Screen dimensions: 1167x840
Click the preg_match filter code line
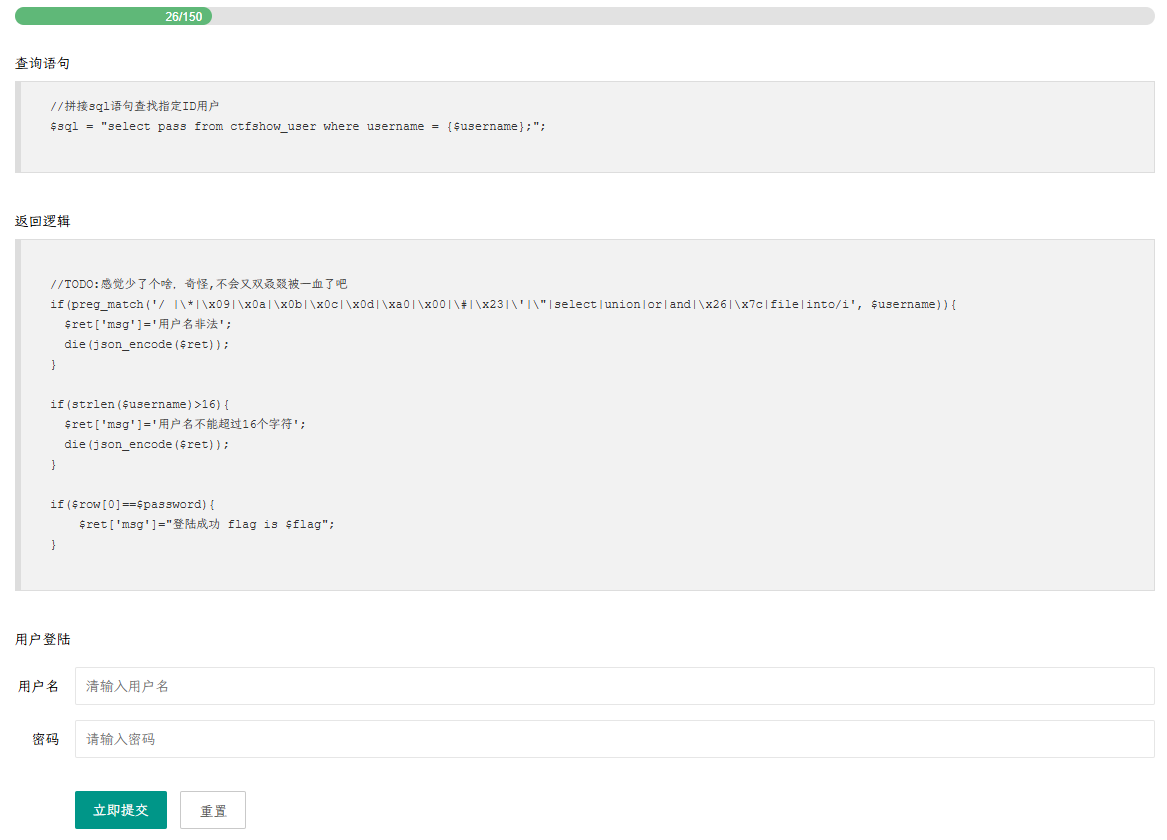[503, 304]
